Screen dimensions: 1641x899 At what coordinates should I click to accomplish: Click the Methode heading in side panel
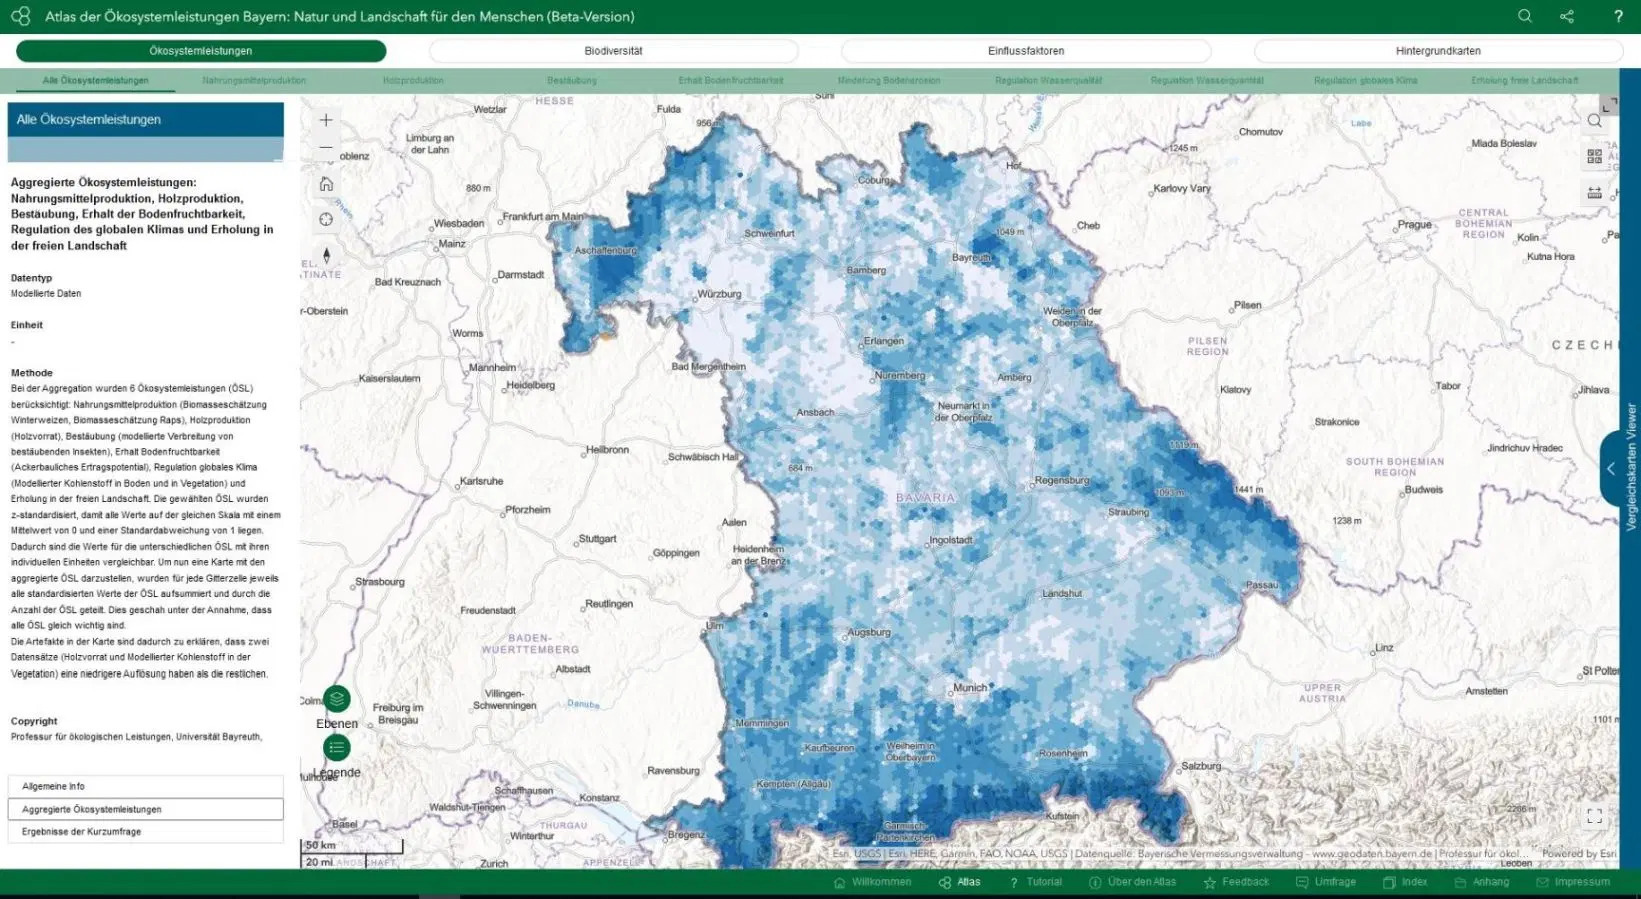[31, 373]
